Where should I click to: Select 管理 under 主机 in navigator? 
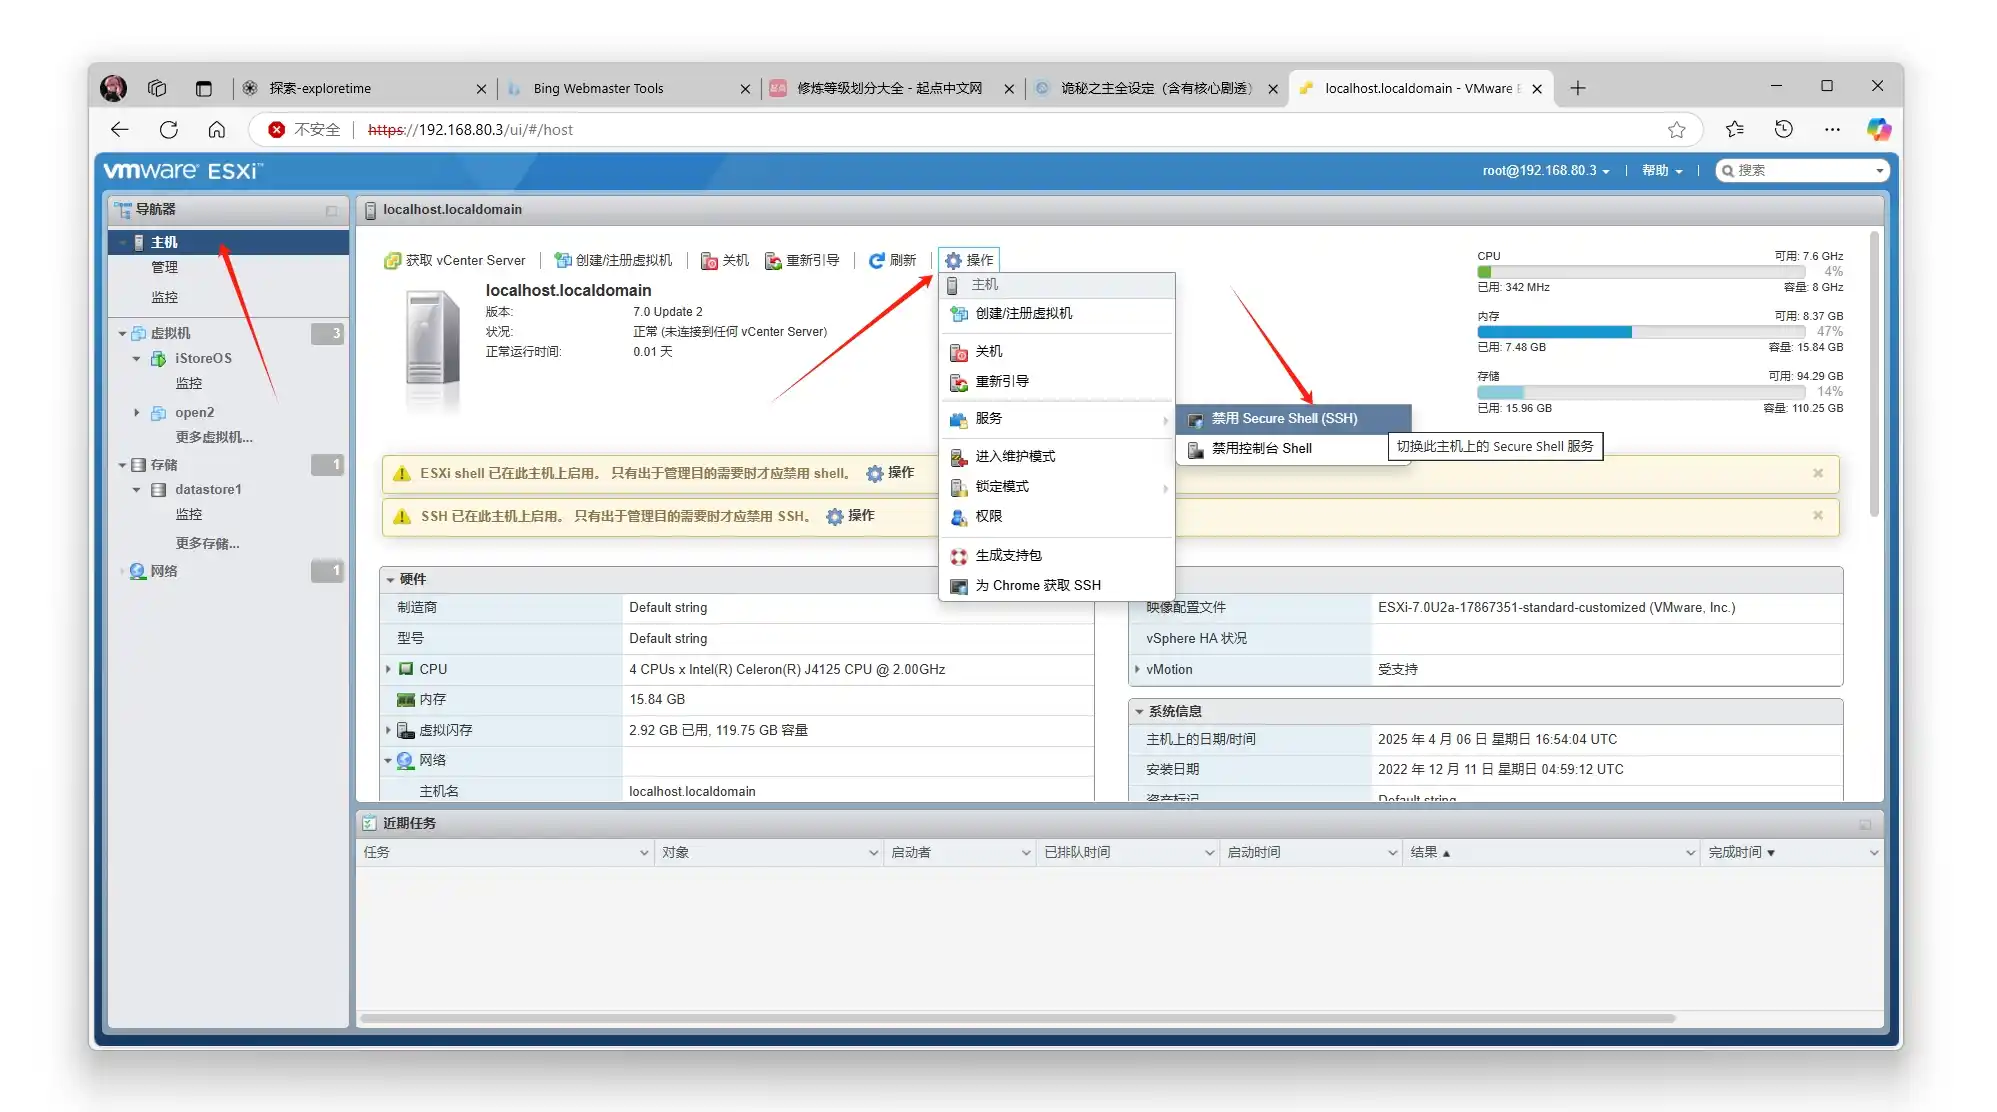(164, 267)
